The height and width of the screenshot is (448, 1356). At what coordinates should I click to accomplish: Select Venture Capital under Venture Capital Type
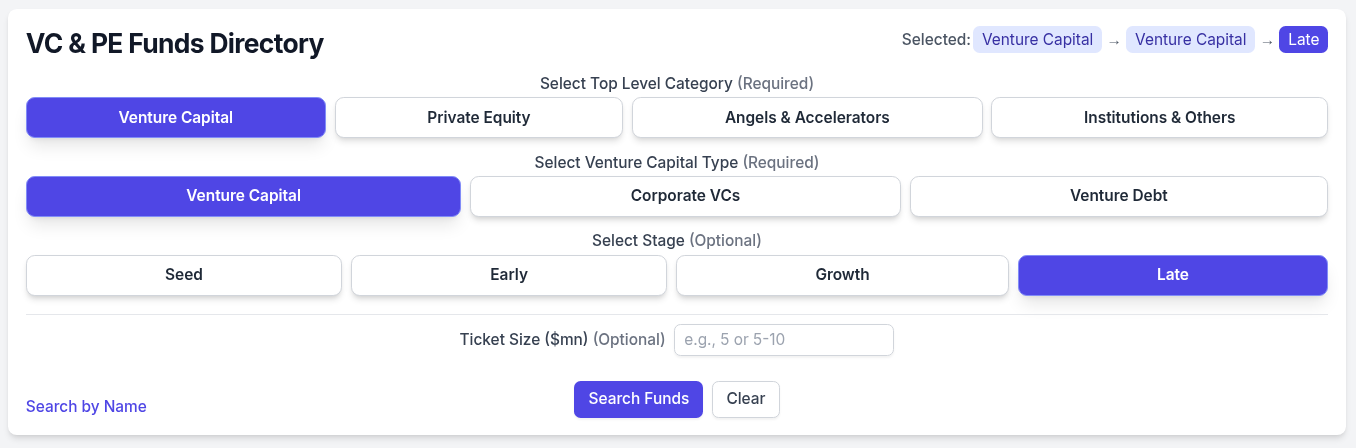click(243, 196)
